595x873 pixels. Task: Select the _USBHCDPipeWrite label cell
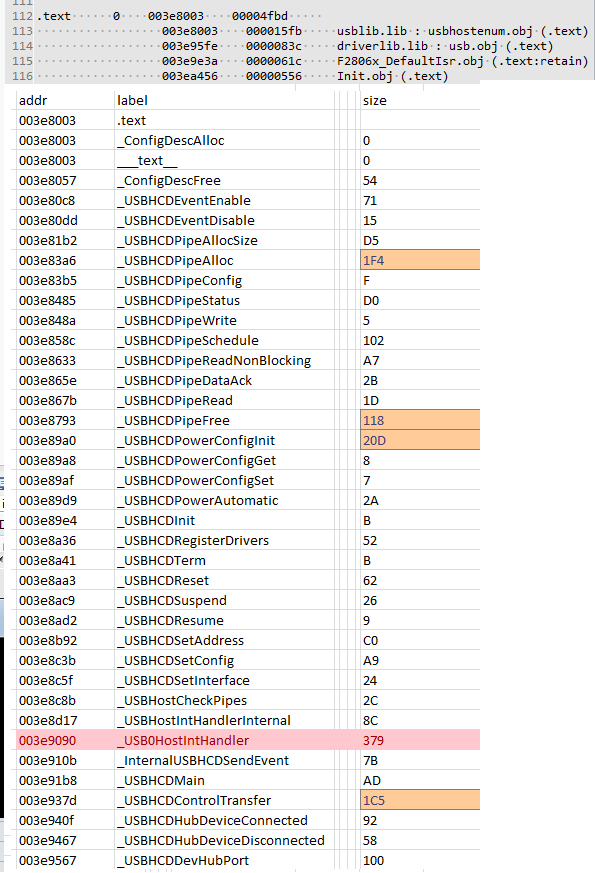coord(224,321)
